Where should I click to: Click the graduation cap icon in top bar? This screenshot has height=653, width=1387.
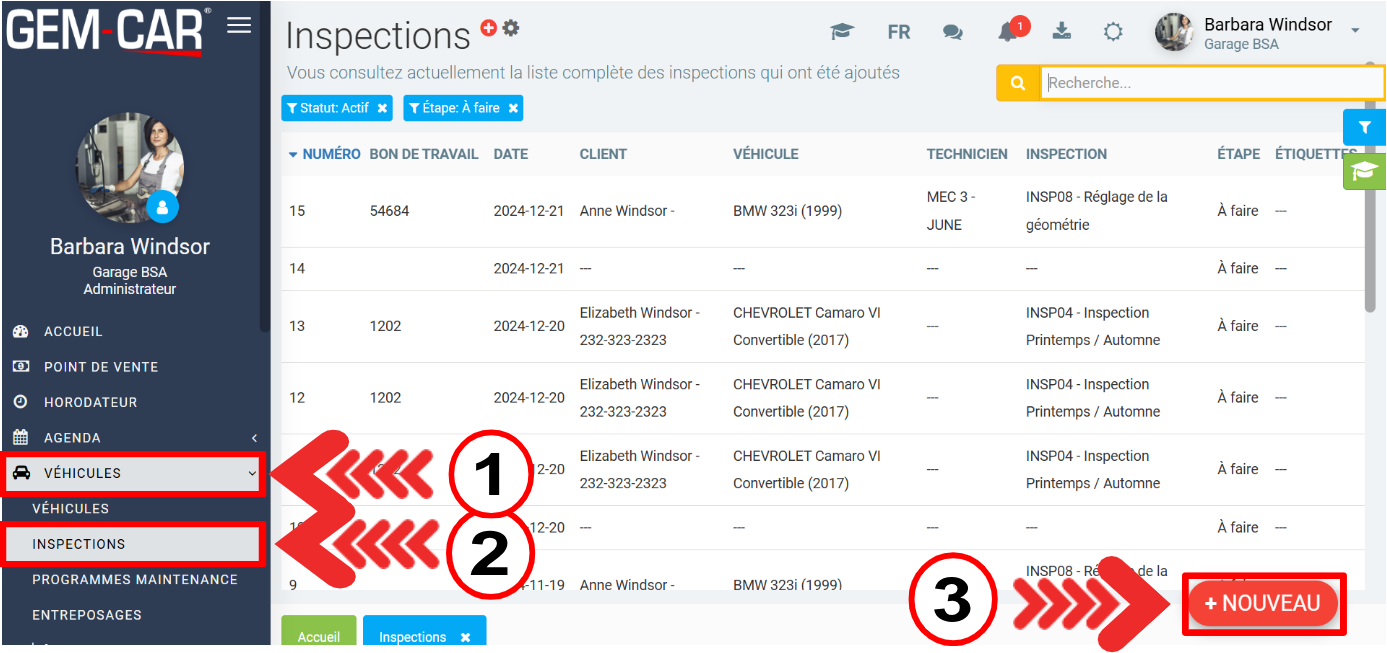[842, 32]
